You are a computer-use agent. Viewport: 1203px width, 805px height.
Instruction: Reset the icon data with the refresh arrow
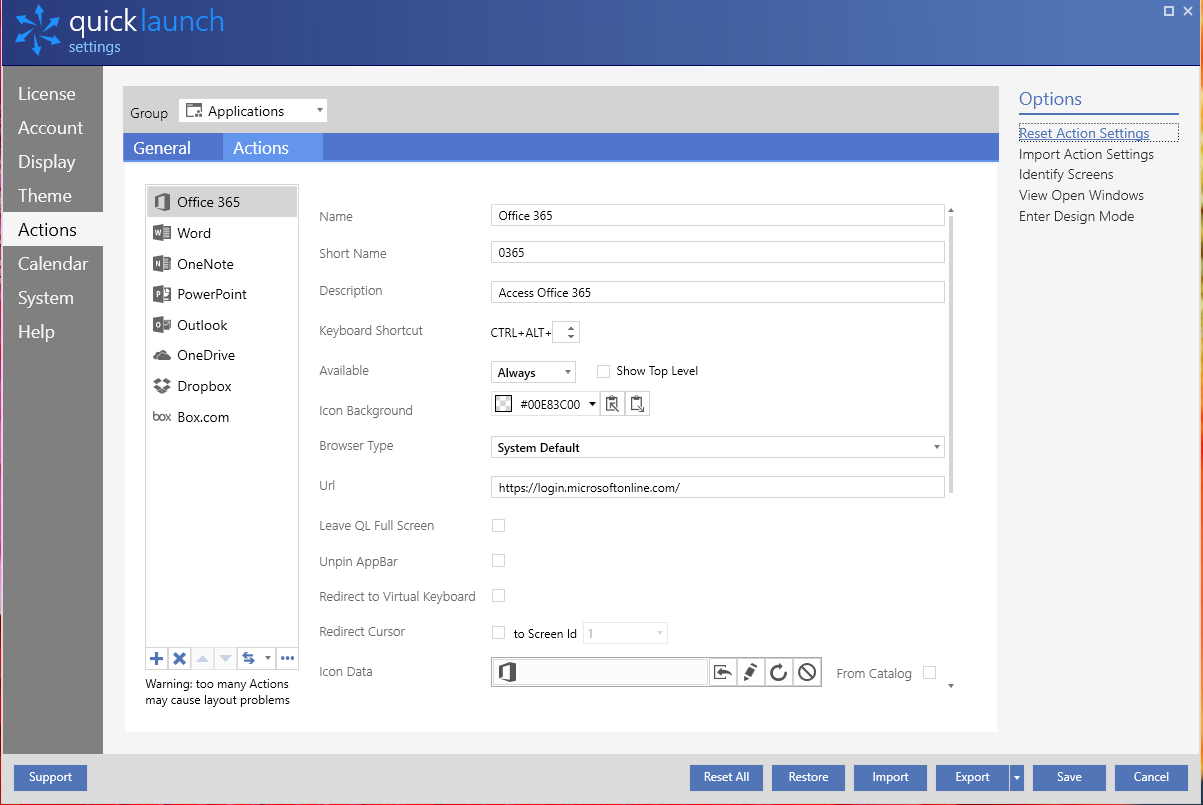point(778,672)
